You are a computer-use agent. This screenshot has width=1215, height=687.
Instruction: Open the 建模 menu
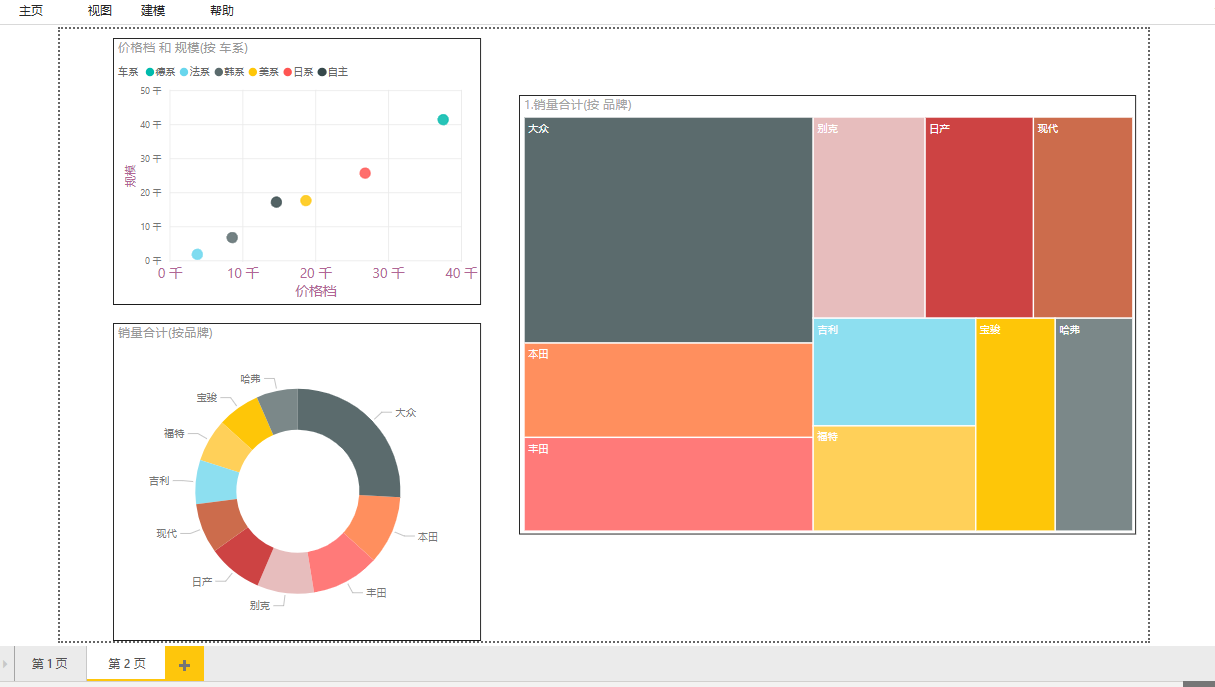[x=153, y=11]
